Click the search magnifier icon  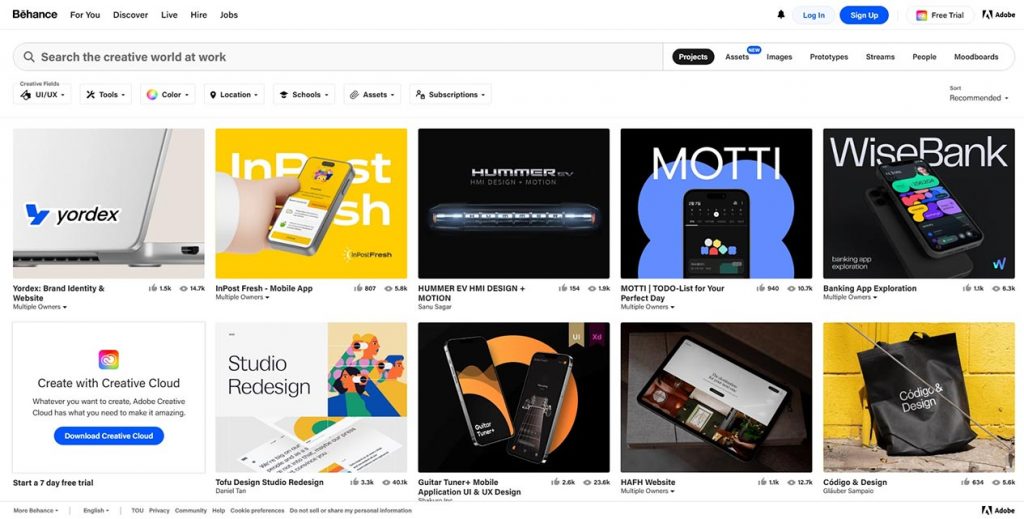coord(29,57)
